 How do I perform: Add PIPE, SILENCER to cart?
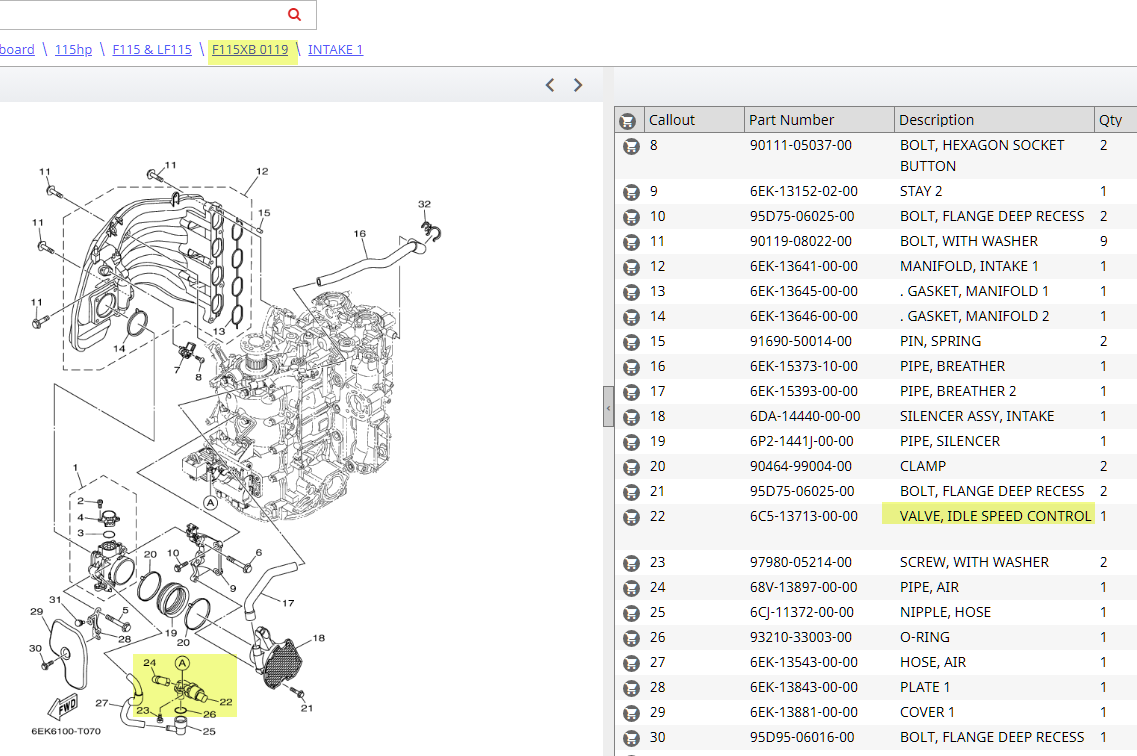632,442
